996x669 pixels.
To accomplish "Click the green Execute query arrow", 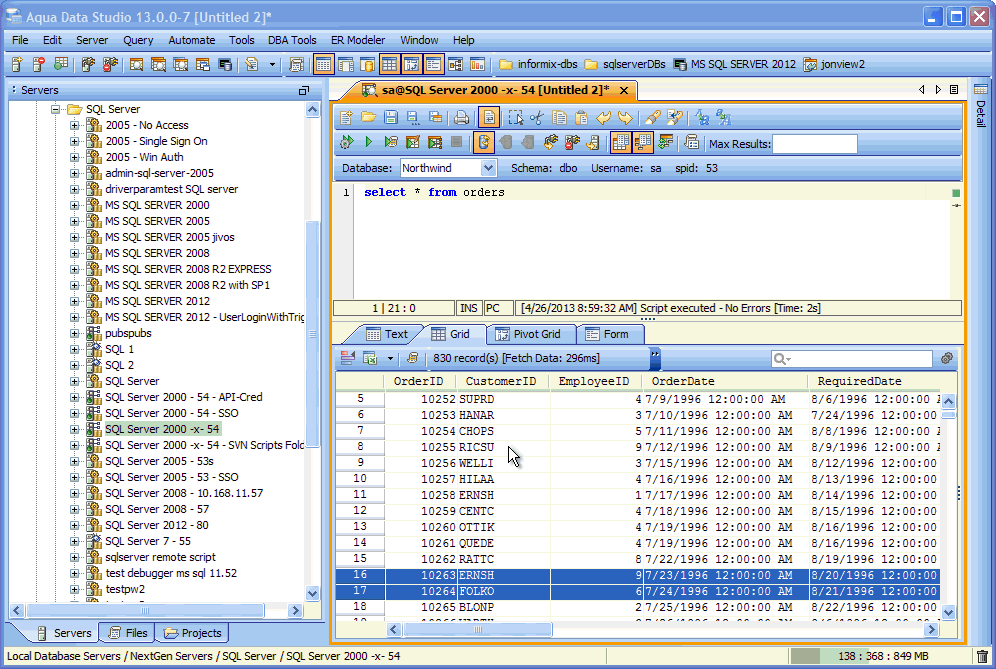I will pos(368,143).
